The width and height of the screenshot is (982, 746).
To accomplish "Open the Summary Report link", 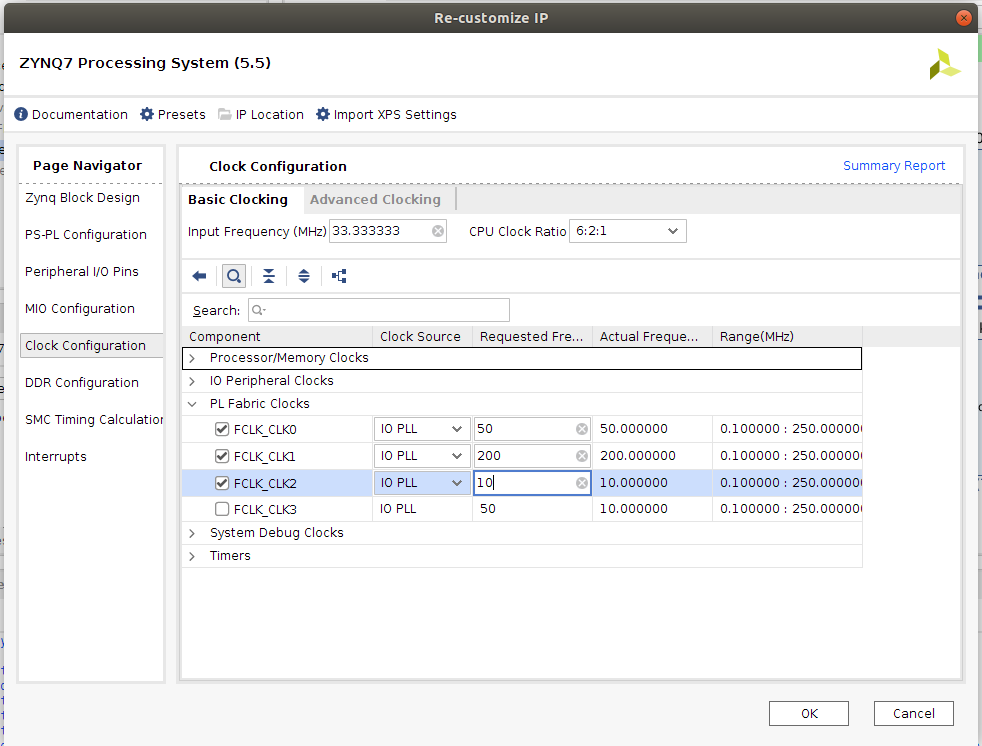I will tap(893, 166).
